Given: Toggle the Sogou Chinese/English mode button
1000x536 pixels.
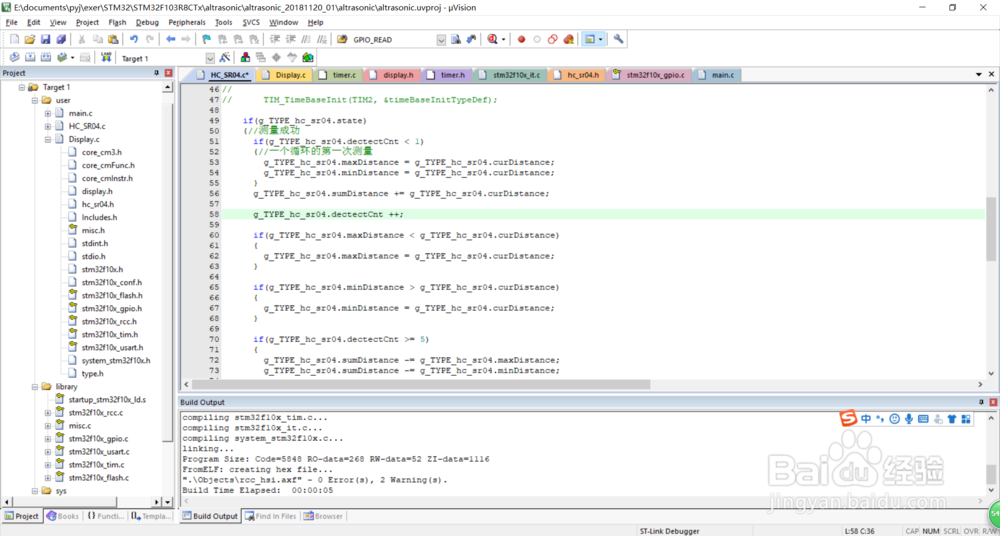Looking at the screenshot, I should [x=866, y=419].
